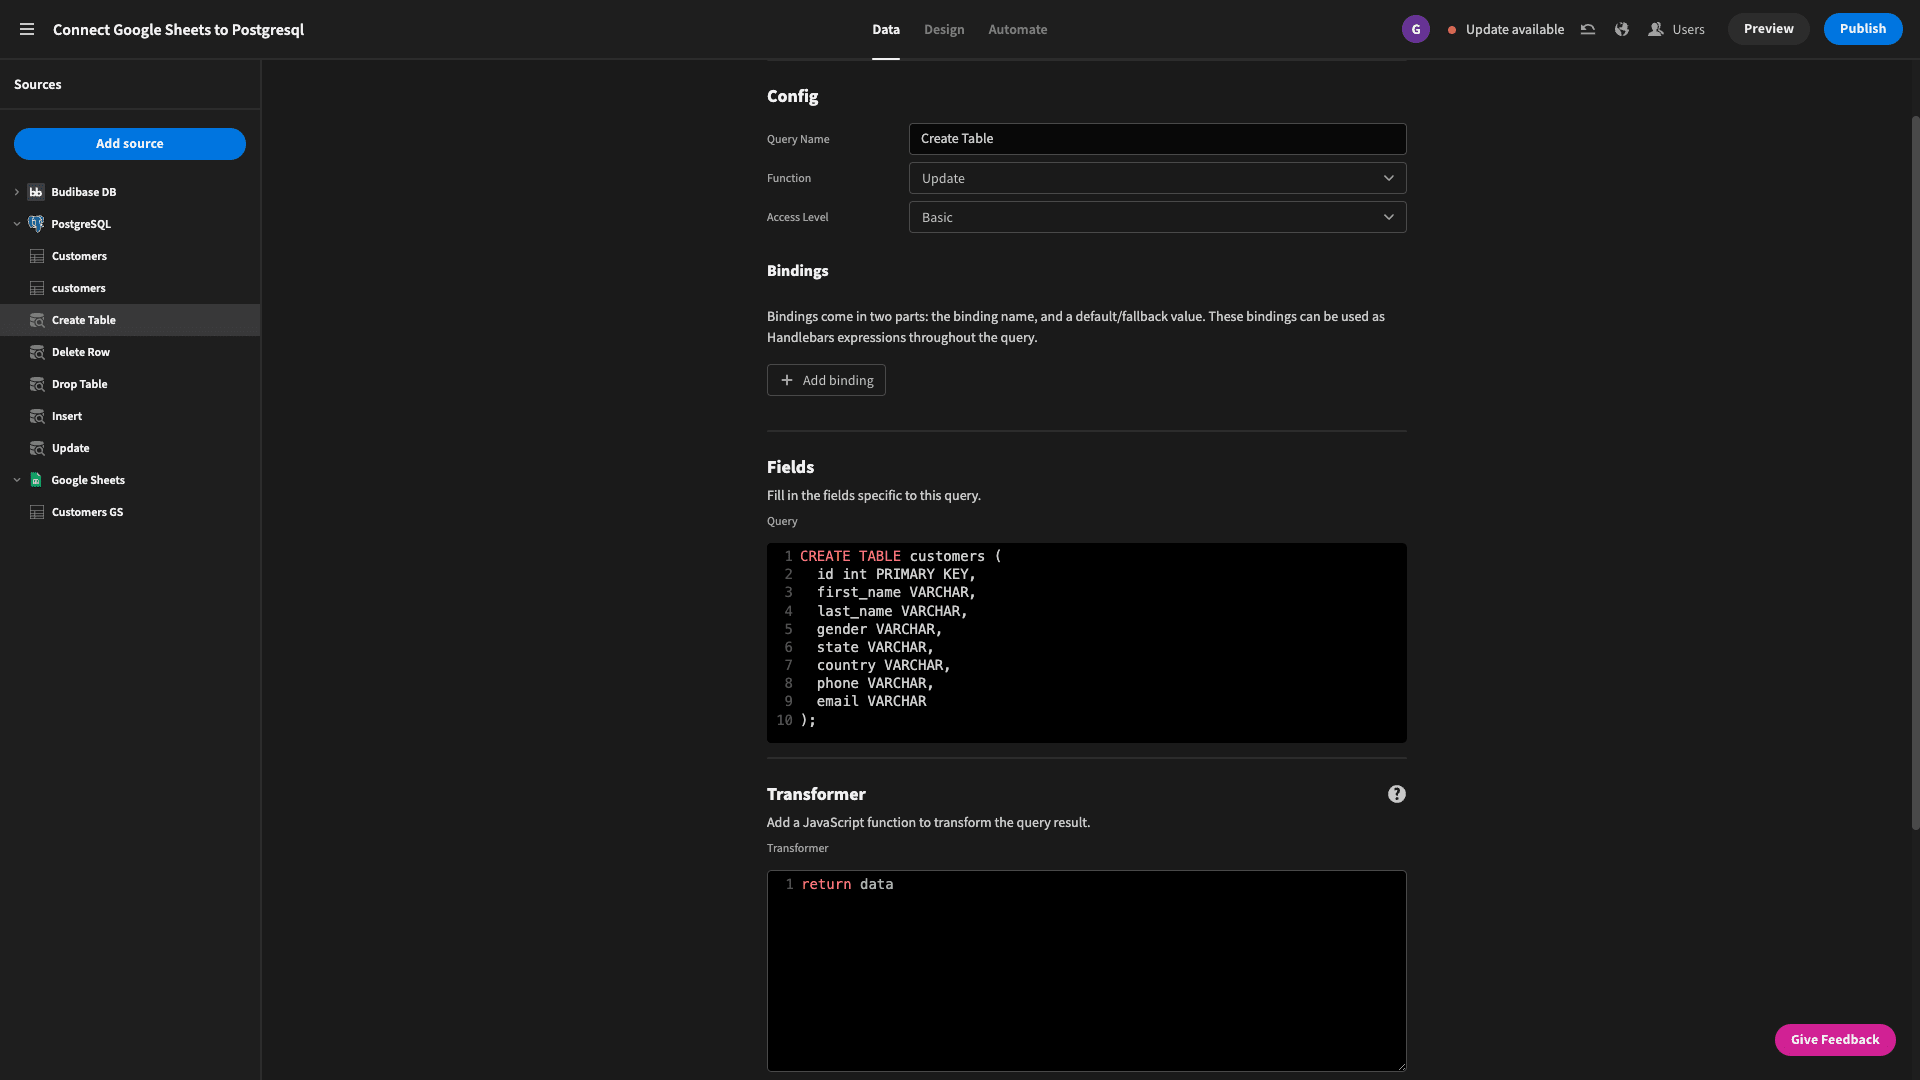Click the Add binding button
The width and height of the screenshot is (1920, 1080).
tap(826, 380)
